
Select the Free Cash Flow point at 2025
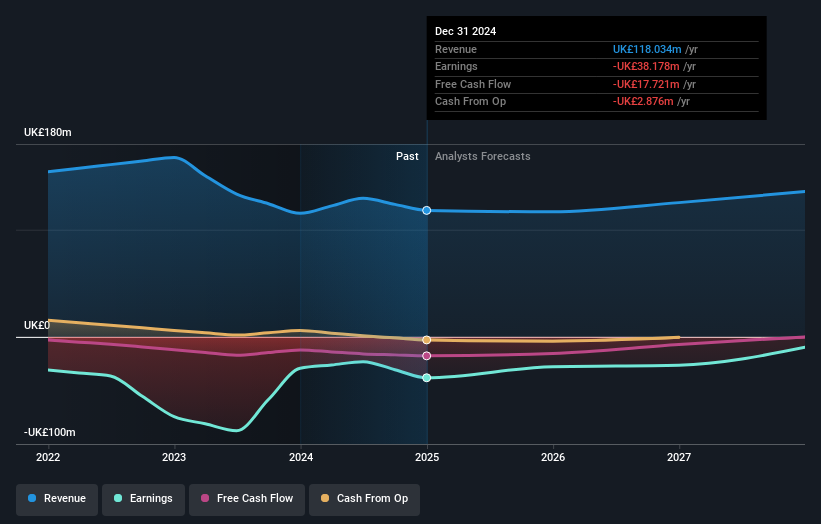click(x=427, y=356)
